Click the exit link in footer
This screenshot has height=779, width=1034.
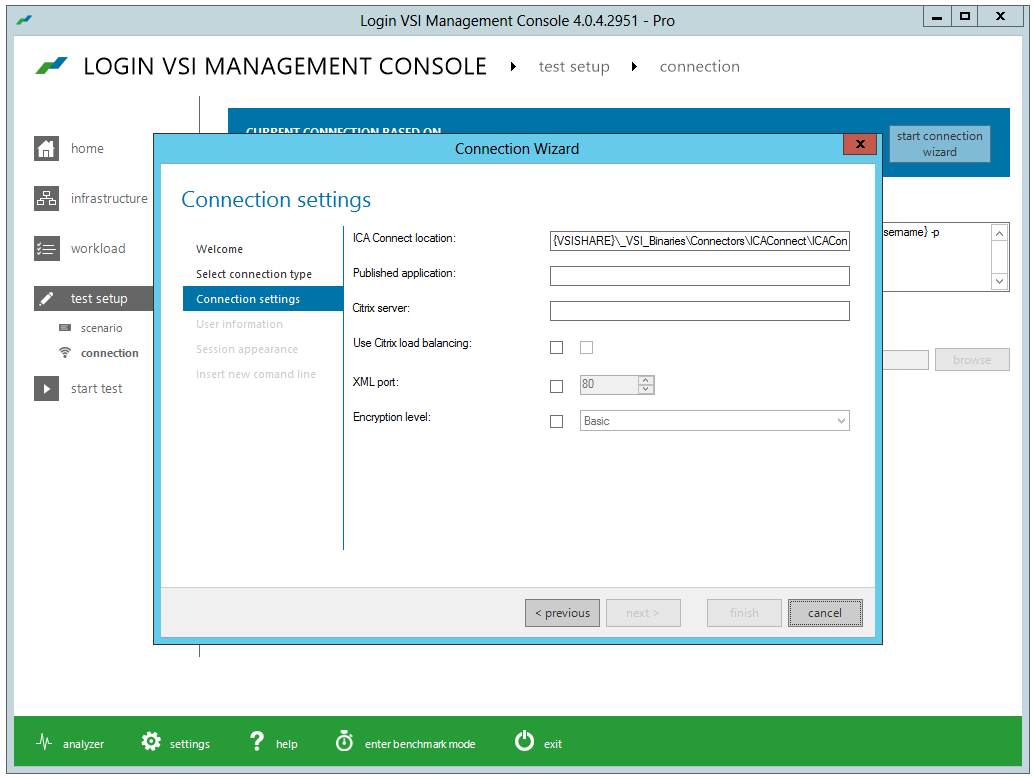(x=553, y=744)
